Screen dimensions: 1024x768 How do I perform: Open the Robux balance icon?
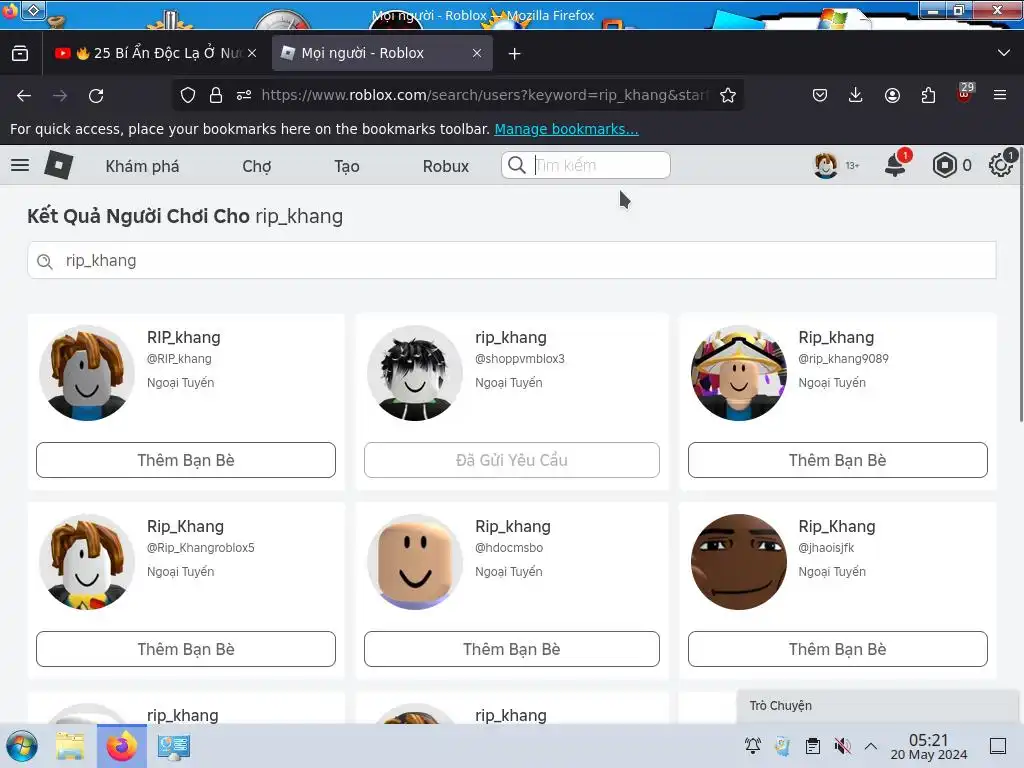[x=944, y=165]
